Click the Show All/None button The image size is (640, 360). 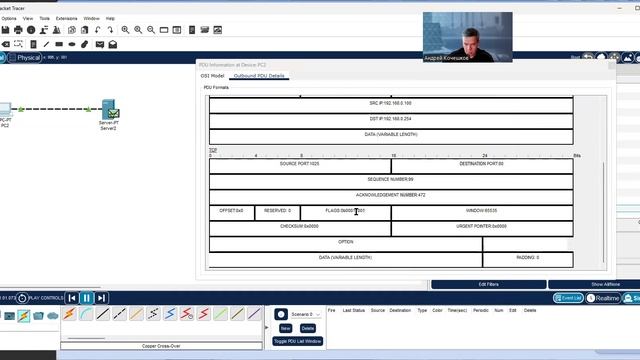pyautogui.click(x=605, y=284)
